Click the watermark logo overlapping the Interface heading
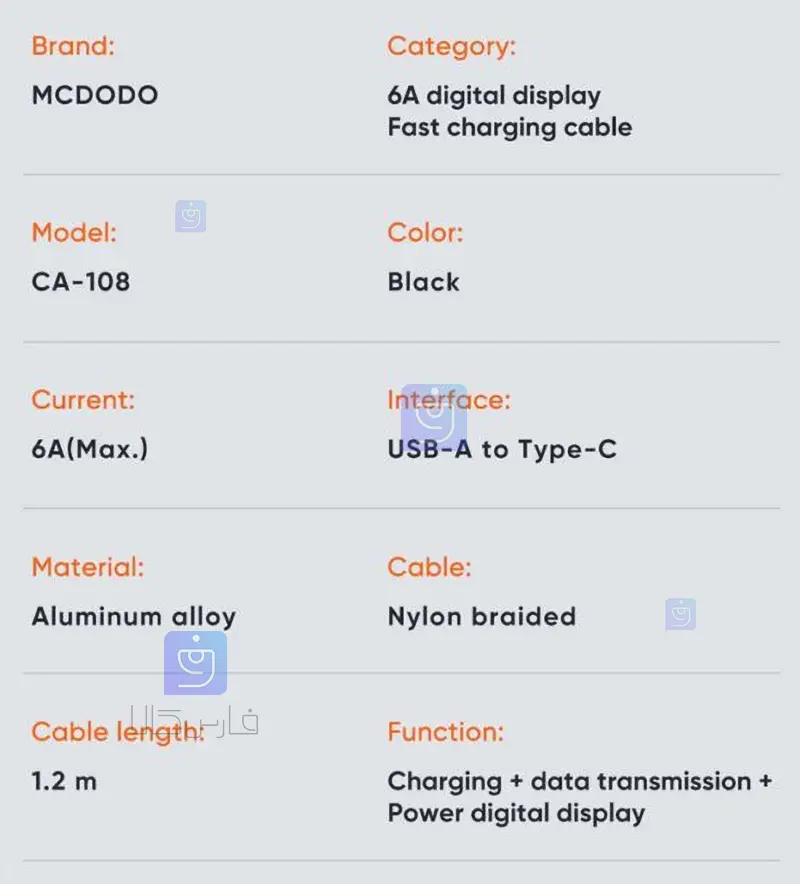Viewport: 800px width, 884px height. pyautogui.click(x=434, y=411)
